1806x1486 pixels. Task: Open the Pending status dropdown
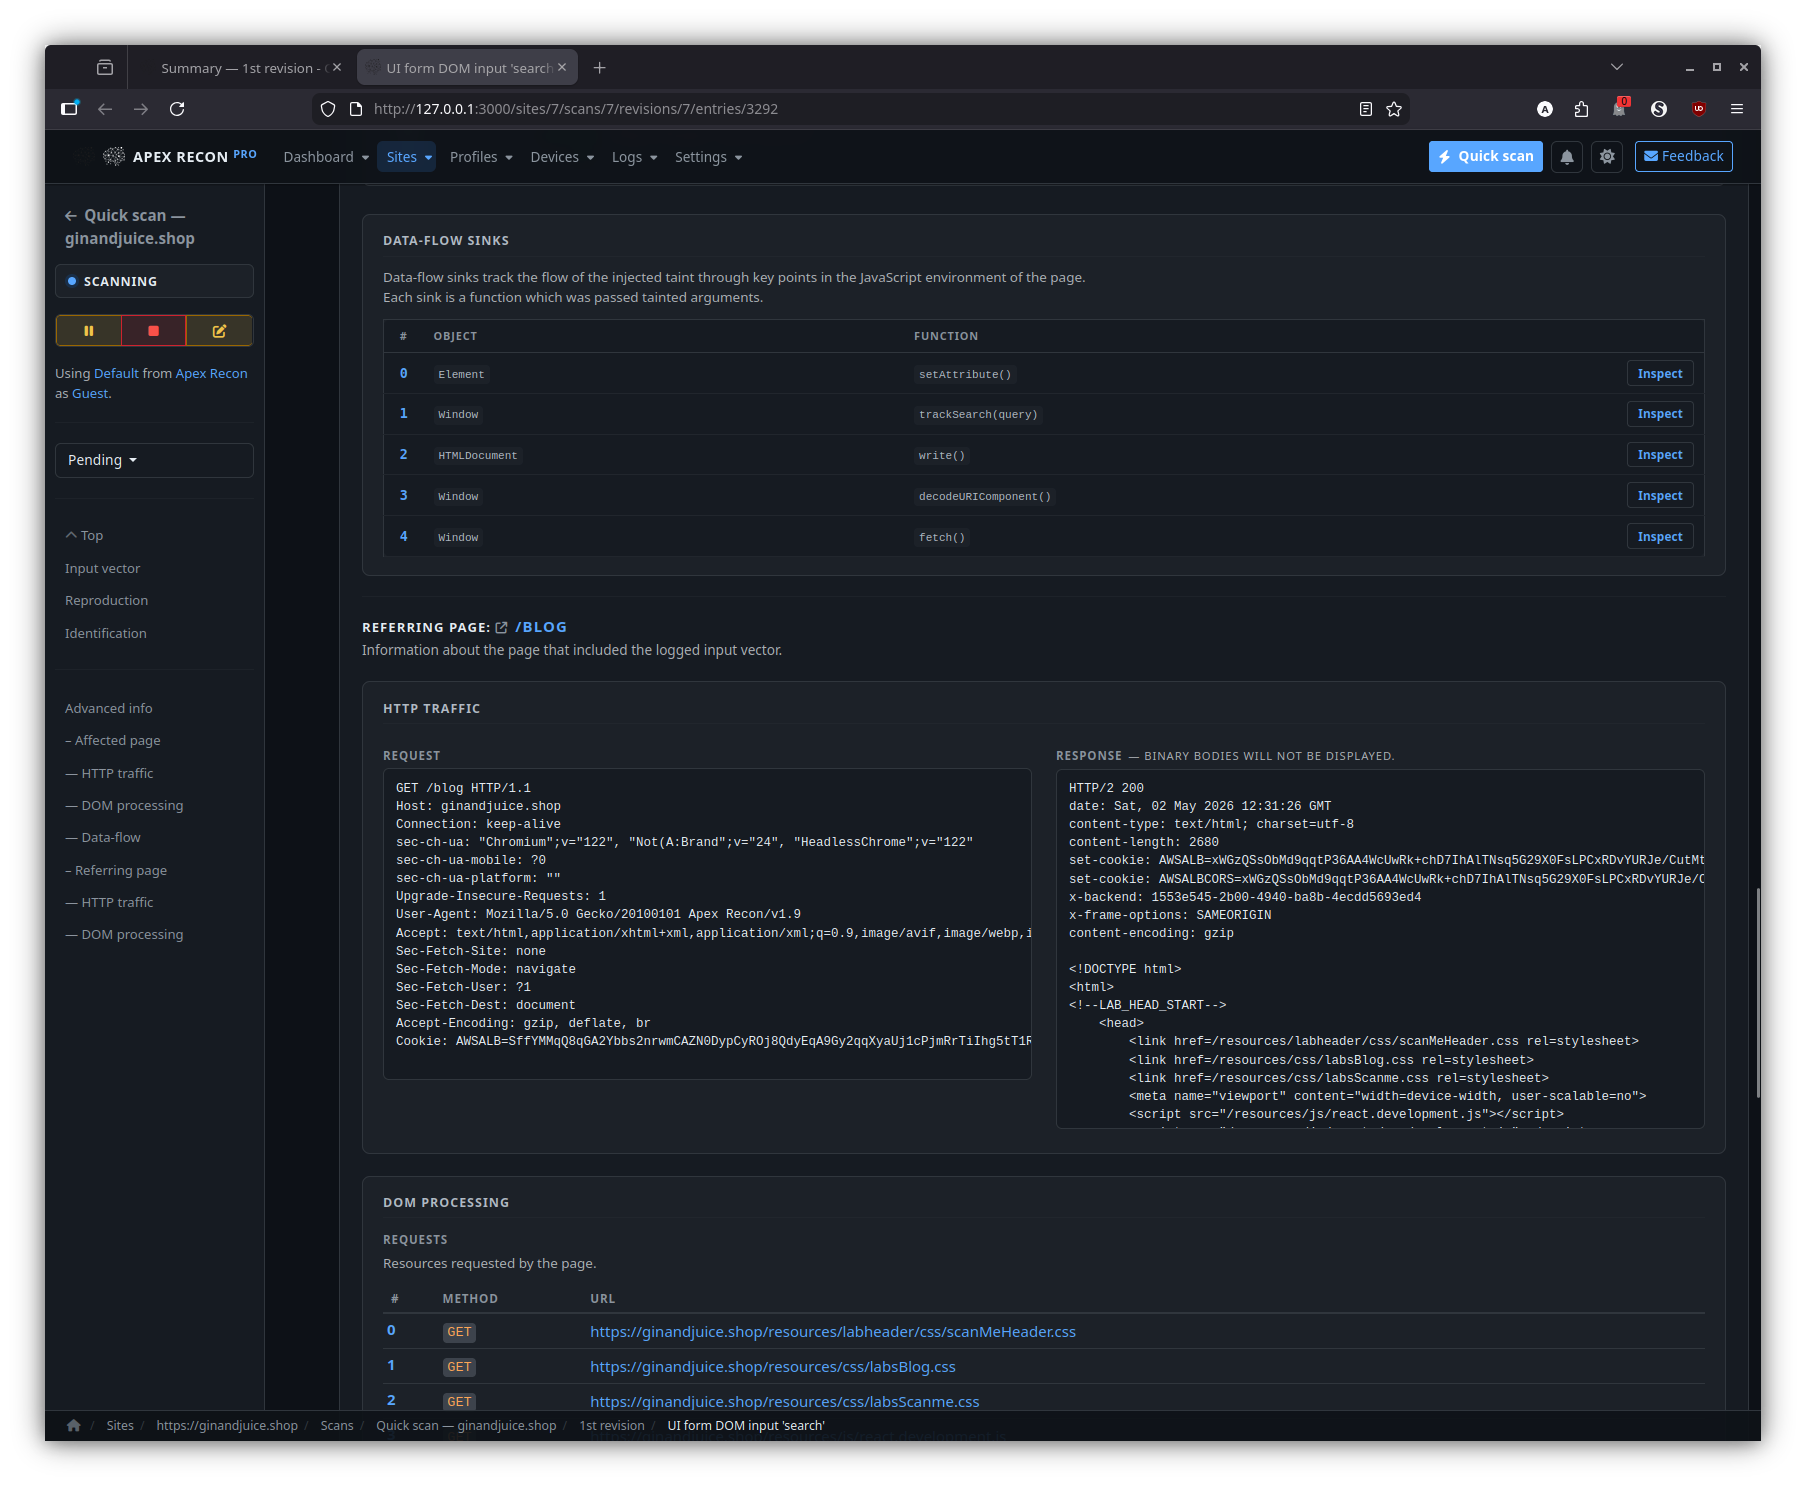(154, 460)
